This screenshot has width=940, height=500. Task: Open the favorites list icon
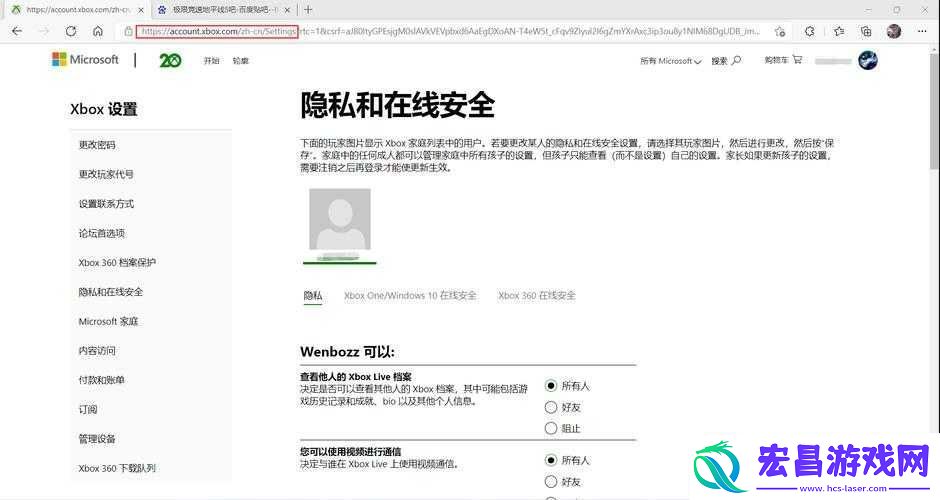click(x=839, y=31)
